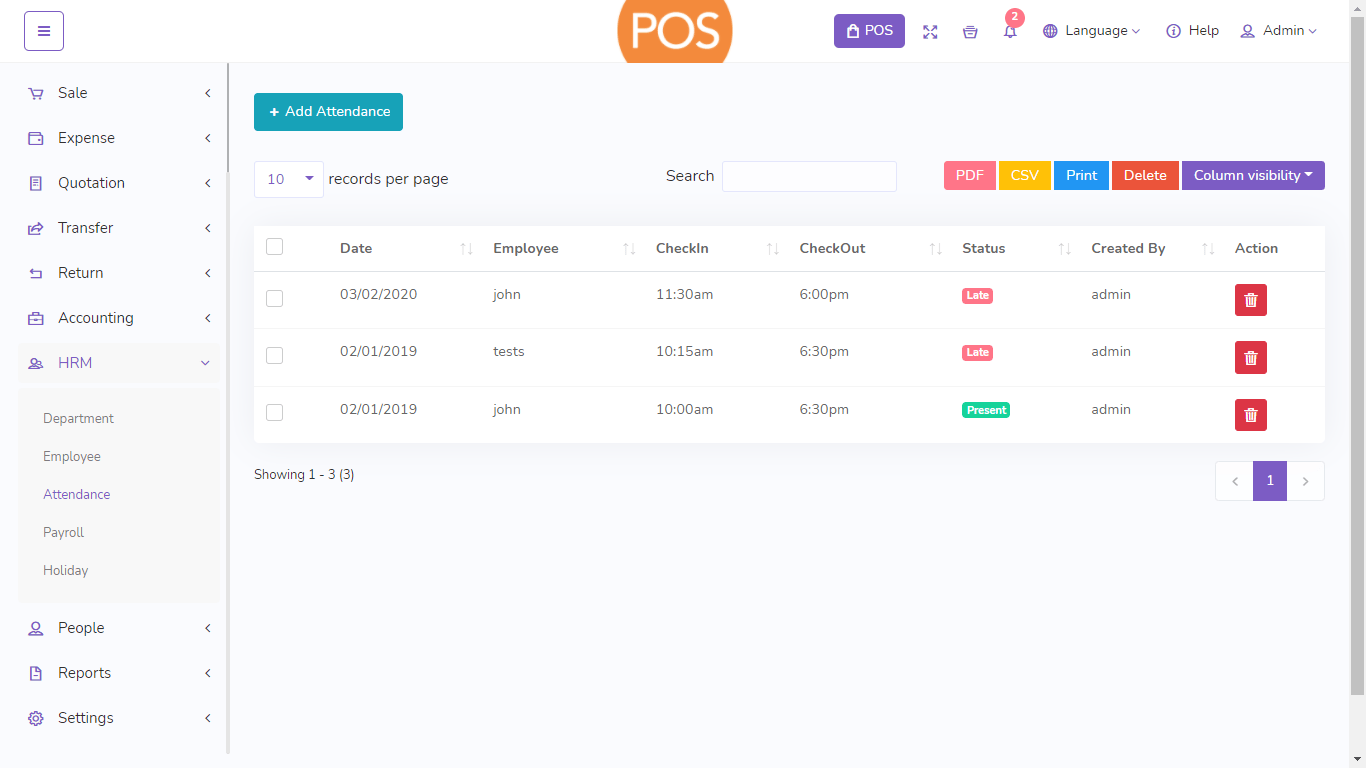Click trash icon for tests' attendance row
The height and width of the screenshot is (768, 1366).
(x=1250, y=357)
